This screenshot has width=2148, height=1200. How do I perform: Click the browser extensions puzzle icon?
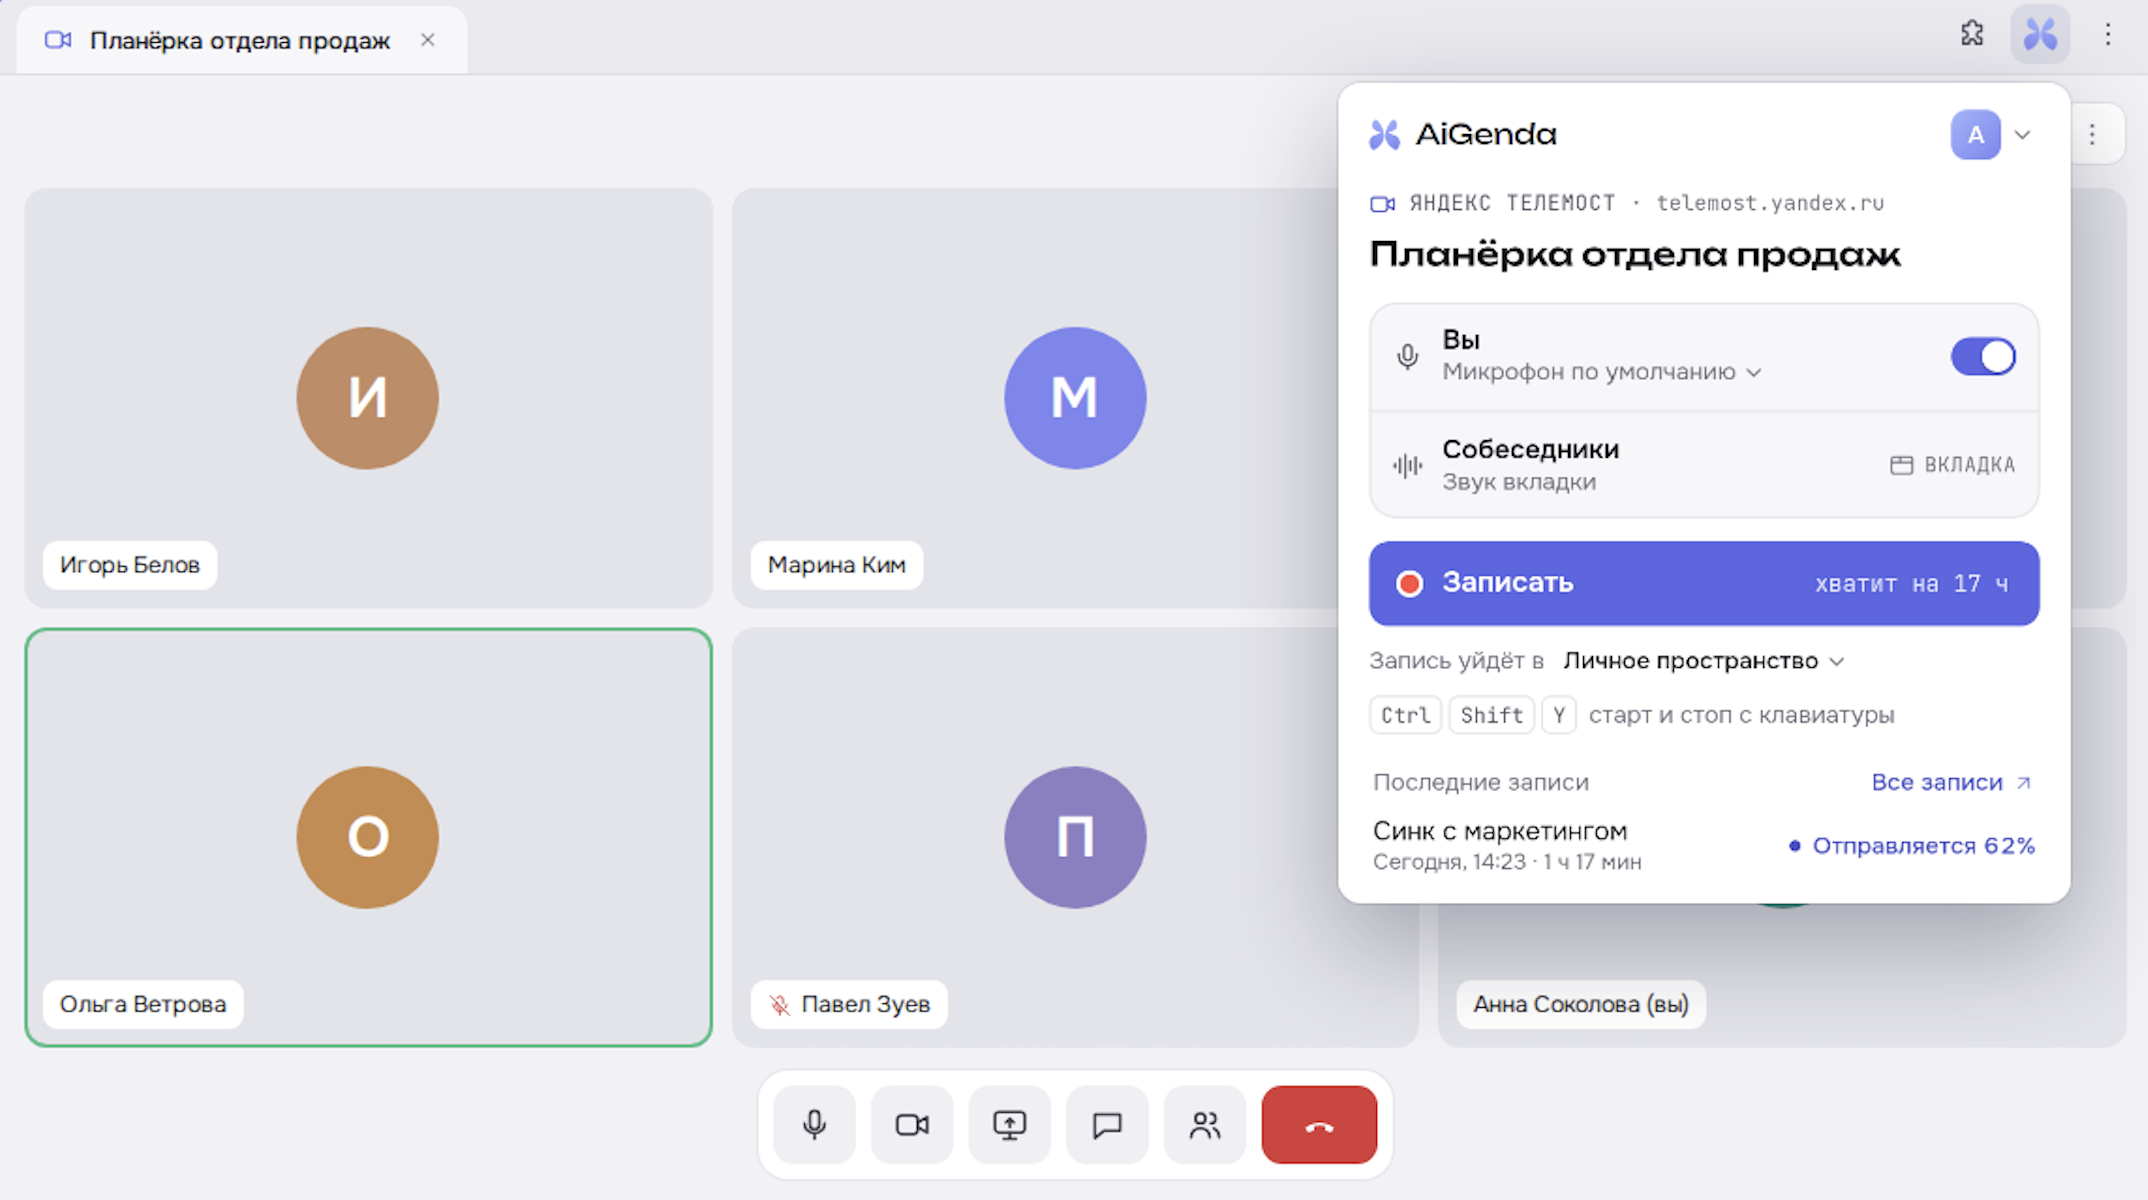point(1971,34)
